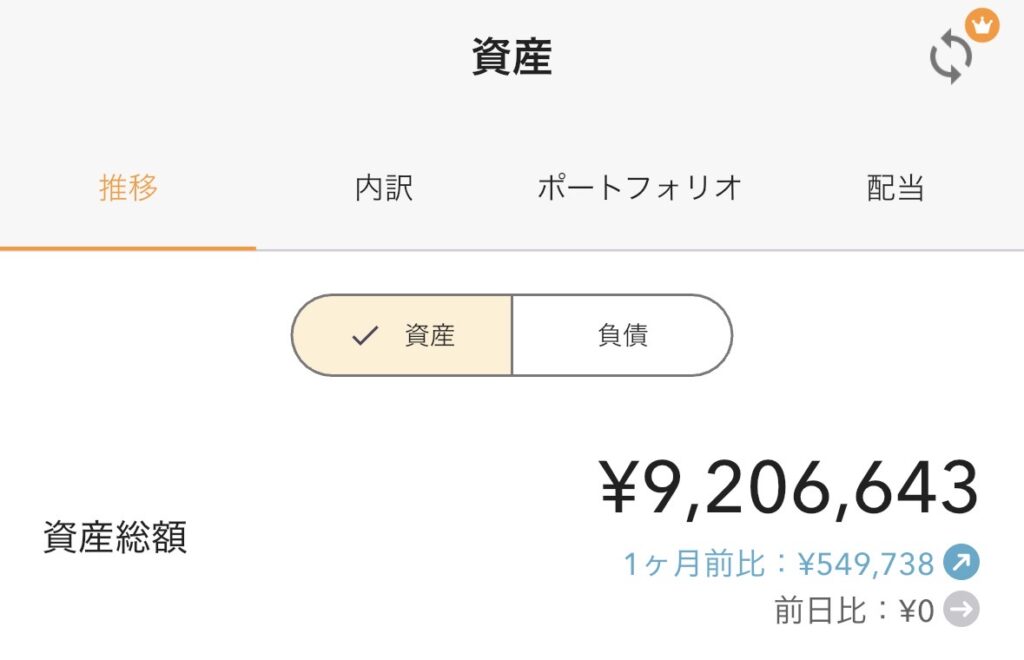The height and width of the screenshot is (660, 1024).
Task: Tap the ¥0 daily change value
Action: (916, 610)
